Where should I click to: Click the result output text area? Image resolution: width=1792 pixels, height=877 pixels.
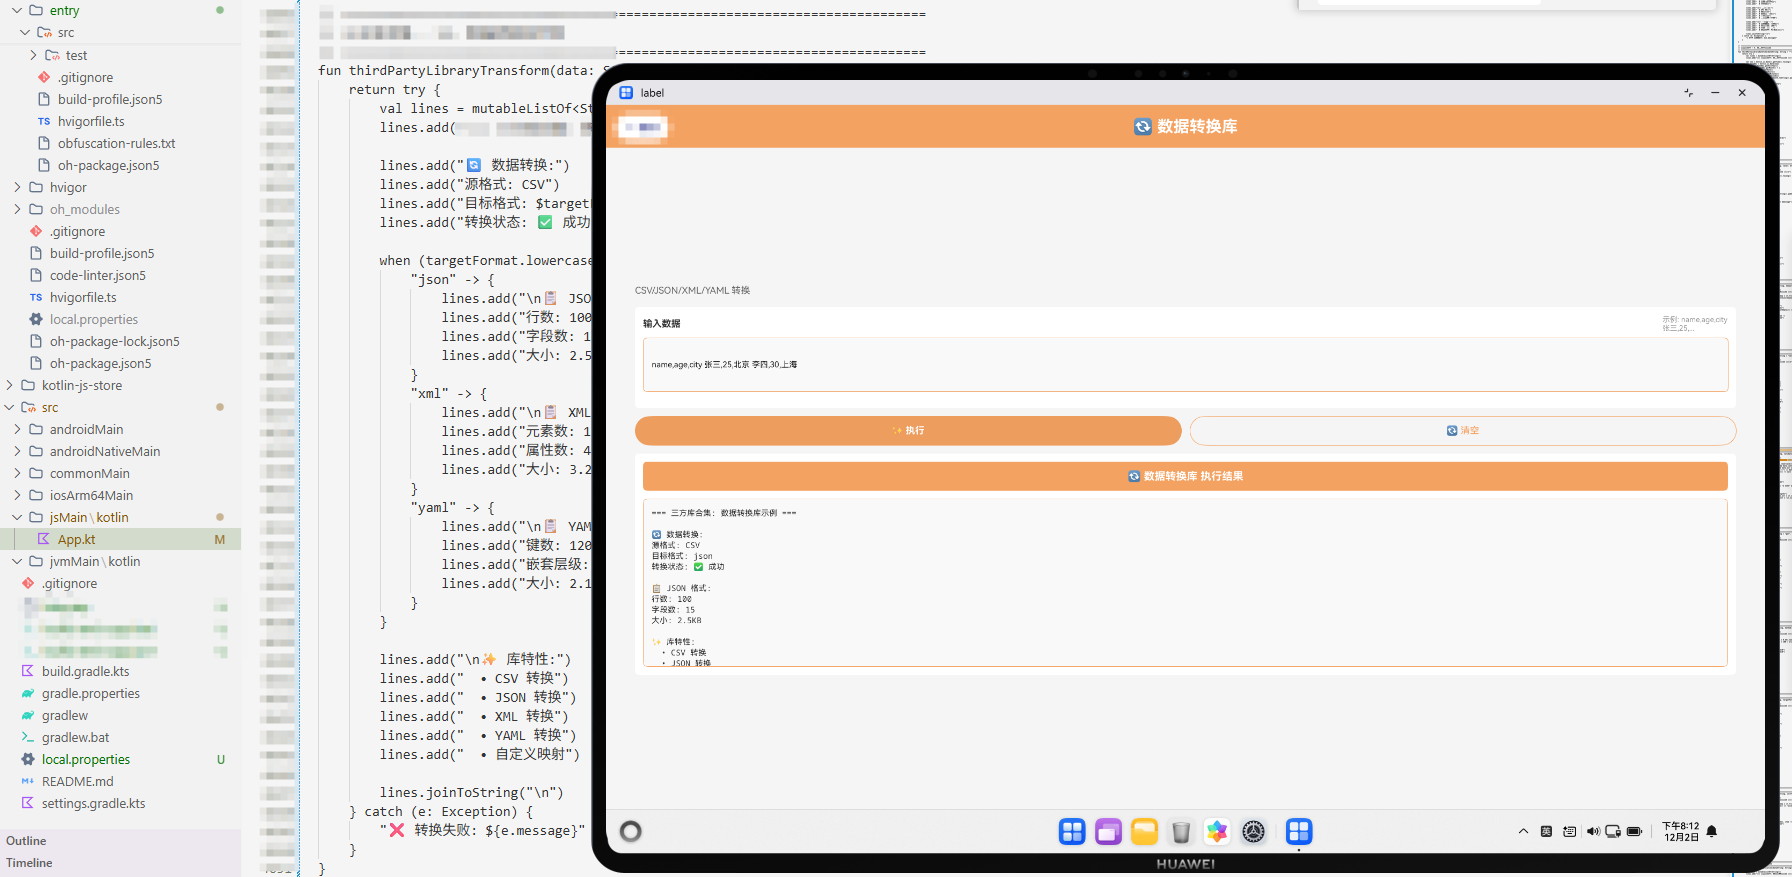coord(1185,582)
